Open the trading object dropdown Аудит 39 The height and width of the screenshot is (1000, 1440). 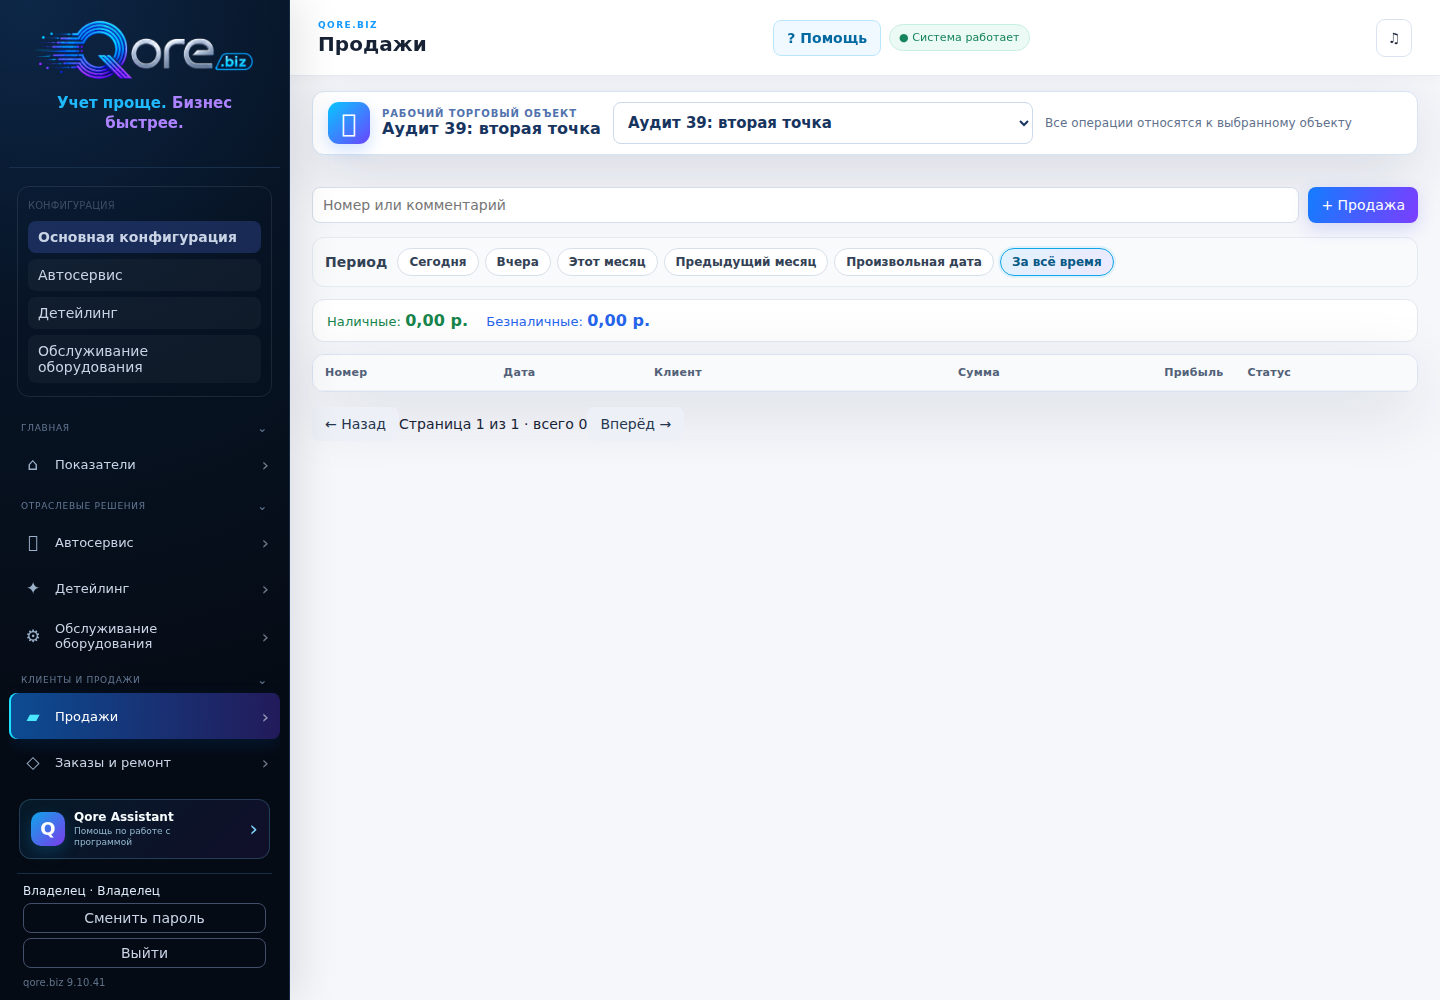tap(822, 123)
